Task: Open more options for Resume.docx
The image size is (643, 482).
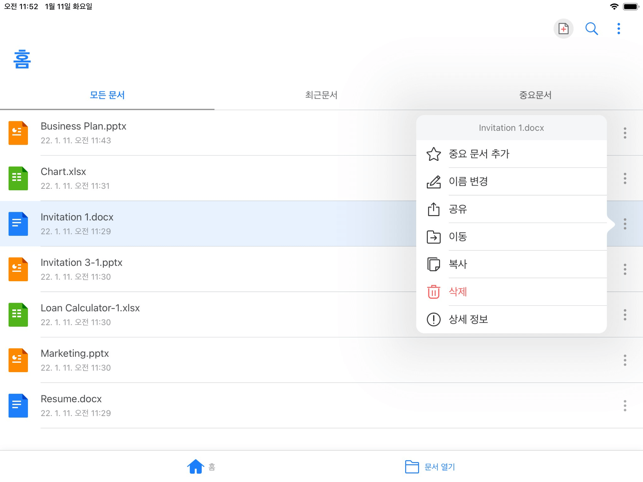Action: [x=625, y=406]
